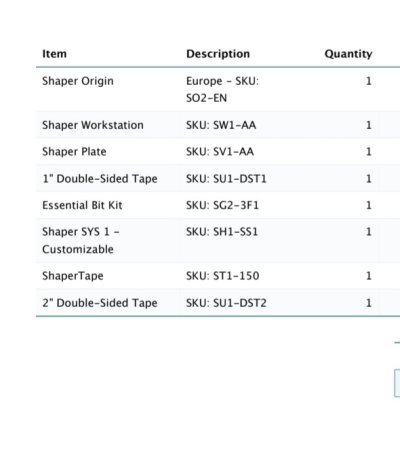Click quantity value in ShaperTape row
400x468 pixels.
(368, 276)
